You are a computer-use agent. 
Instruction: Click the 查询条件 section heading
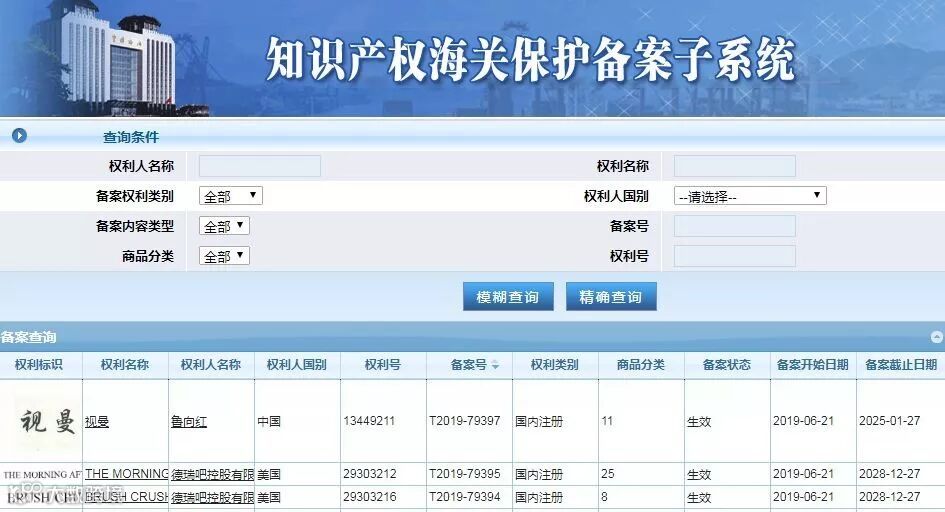(x=131, y=137)
